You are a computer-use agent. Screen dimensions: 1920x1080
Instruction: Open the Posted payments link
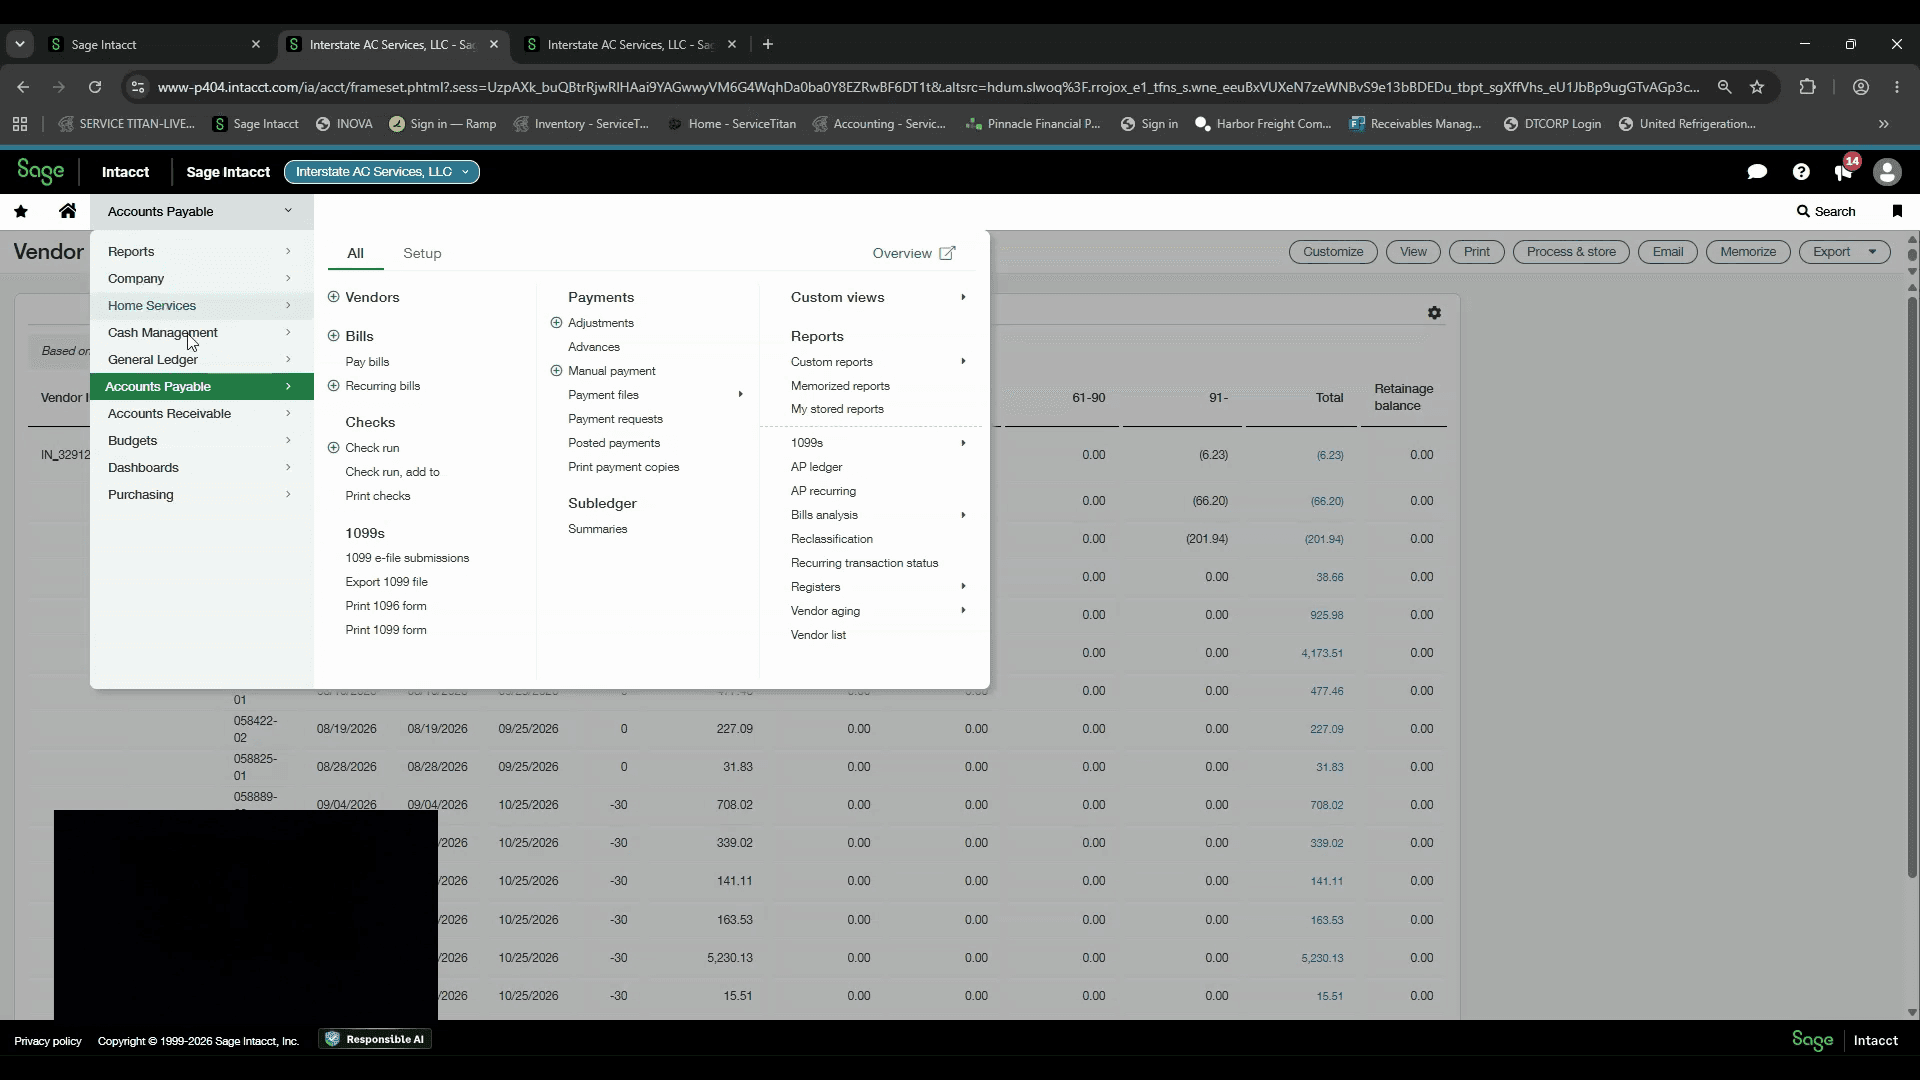614,443
